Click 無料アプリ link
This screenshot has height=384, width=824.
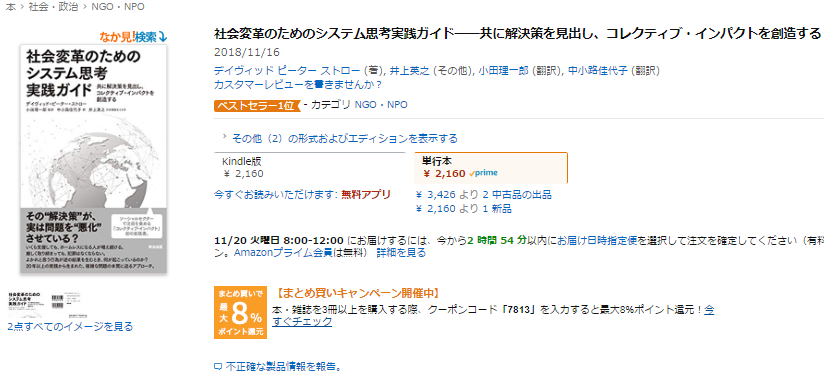366,195
